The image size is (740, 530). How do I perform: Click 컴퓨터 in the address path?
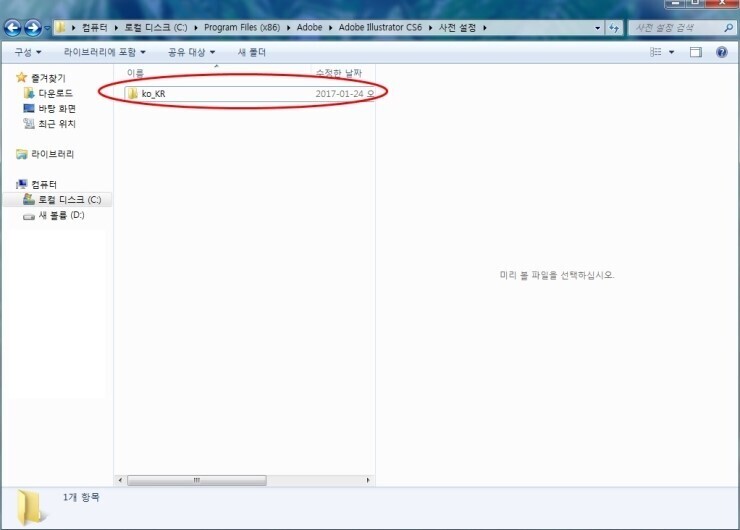click(x=94, y=27)
